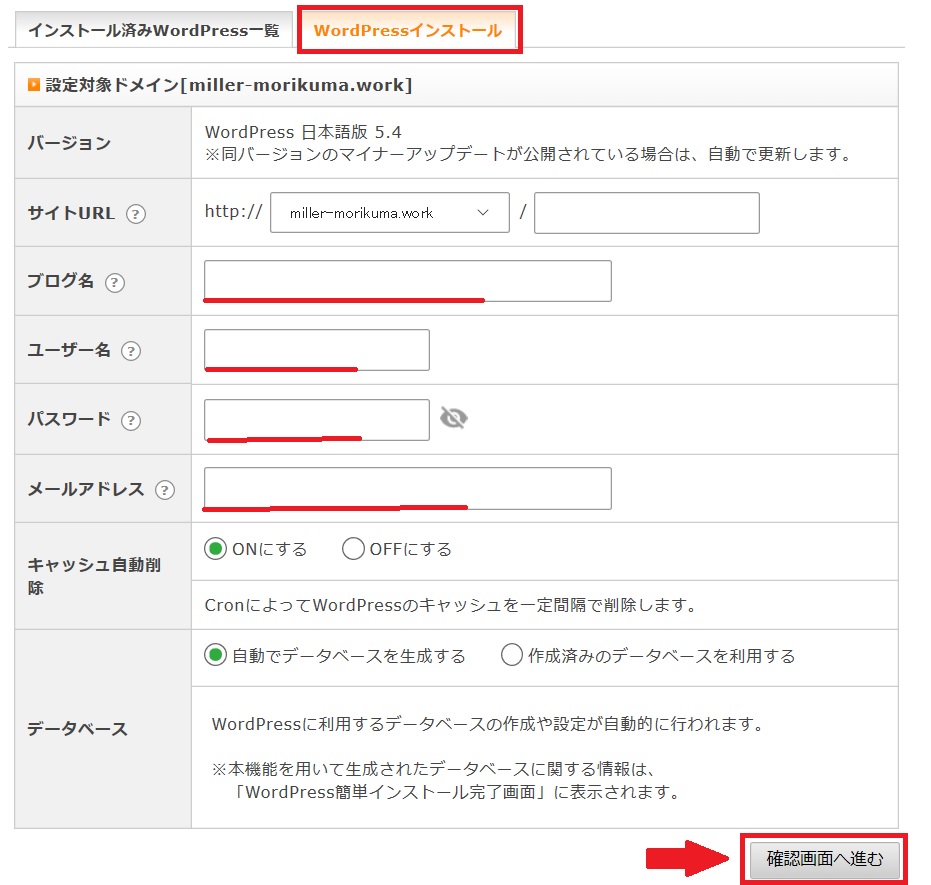The width and height of the screenshot is (931, 885).
Task: Click the 設定対象ドメイン[miller-morikuma.work] heading
Action: [229, 85]
